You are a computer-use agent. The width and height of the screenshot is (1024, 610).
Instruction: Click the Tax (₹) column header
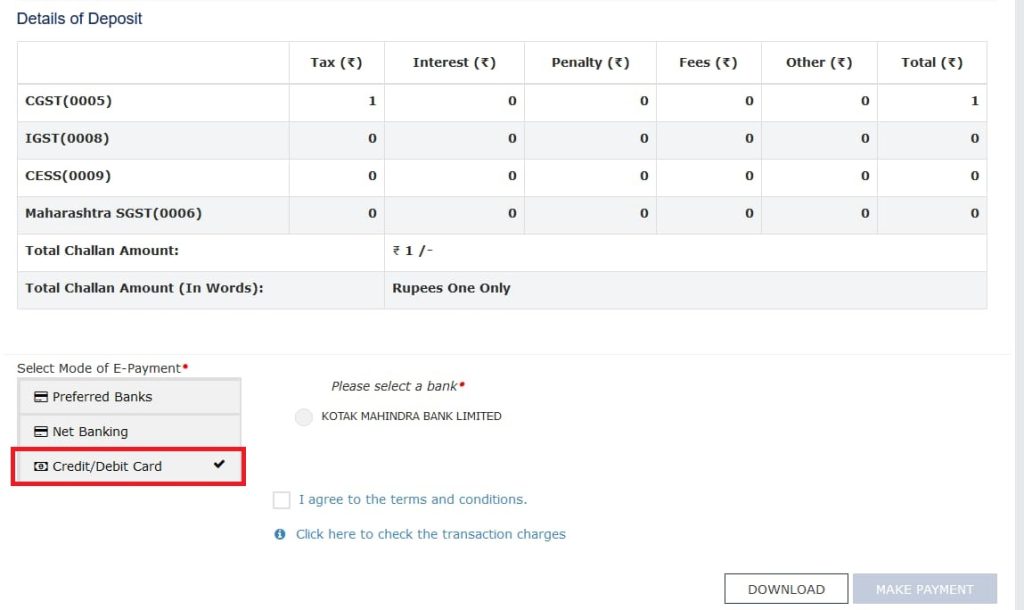[336, 63]
